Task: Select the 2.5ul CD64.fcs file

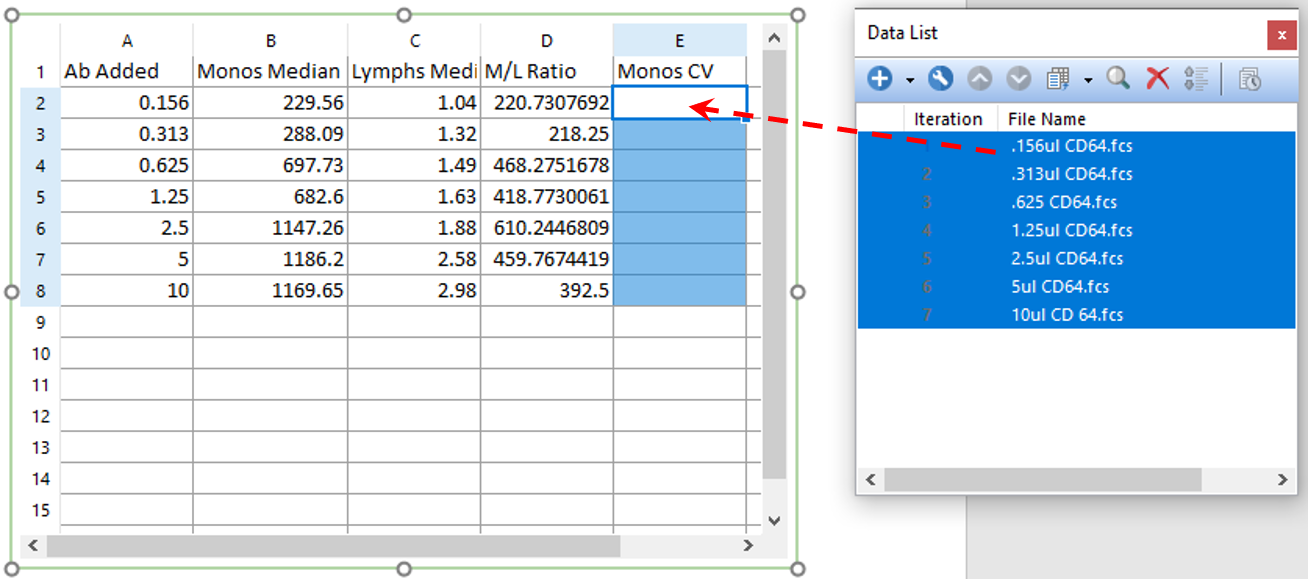Action: pyautogui.click(x=1076, y=258)
